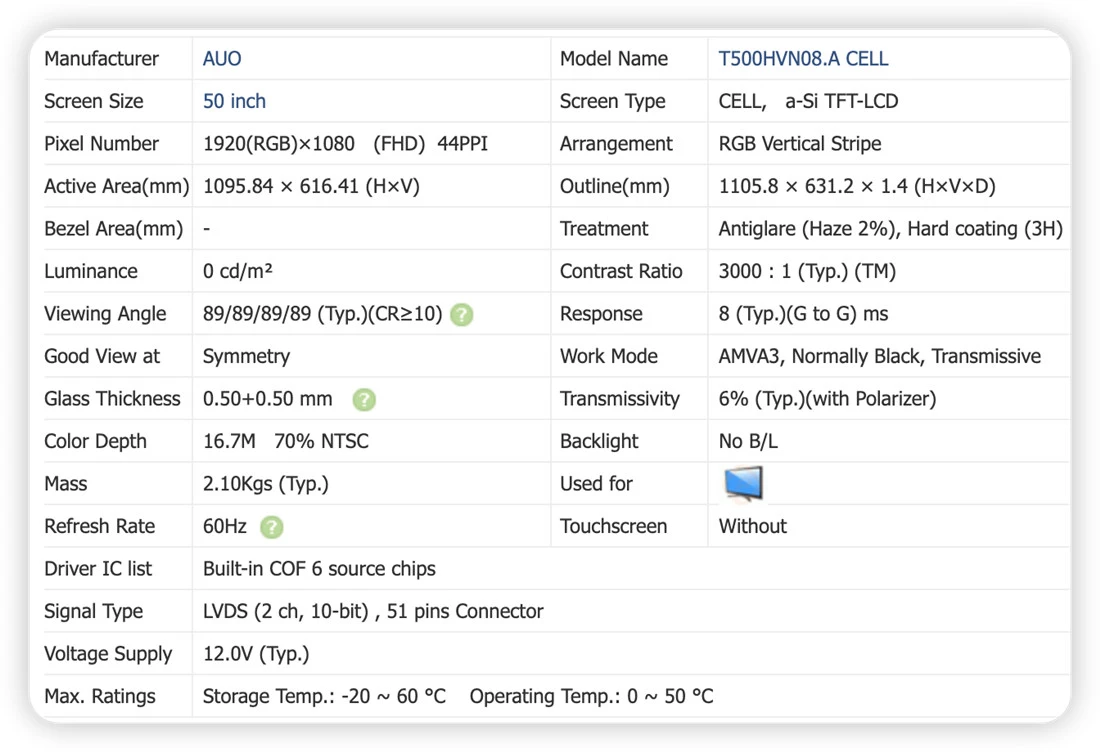Select the Voltage Supply value 12.0V (Typ.)
Viewport: 1100px width, 752px height.
coord(256,654)
